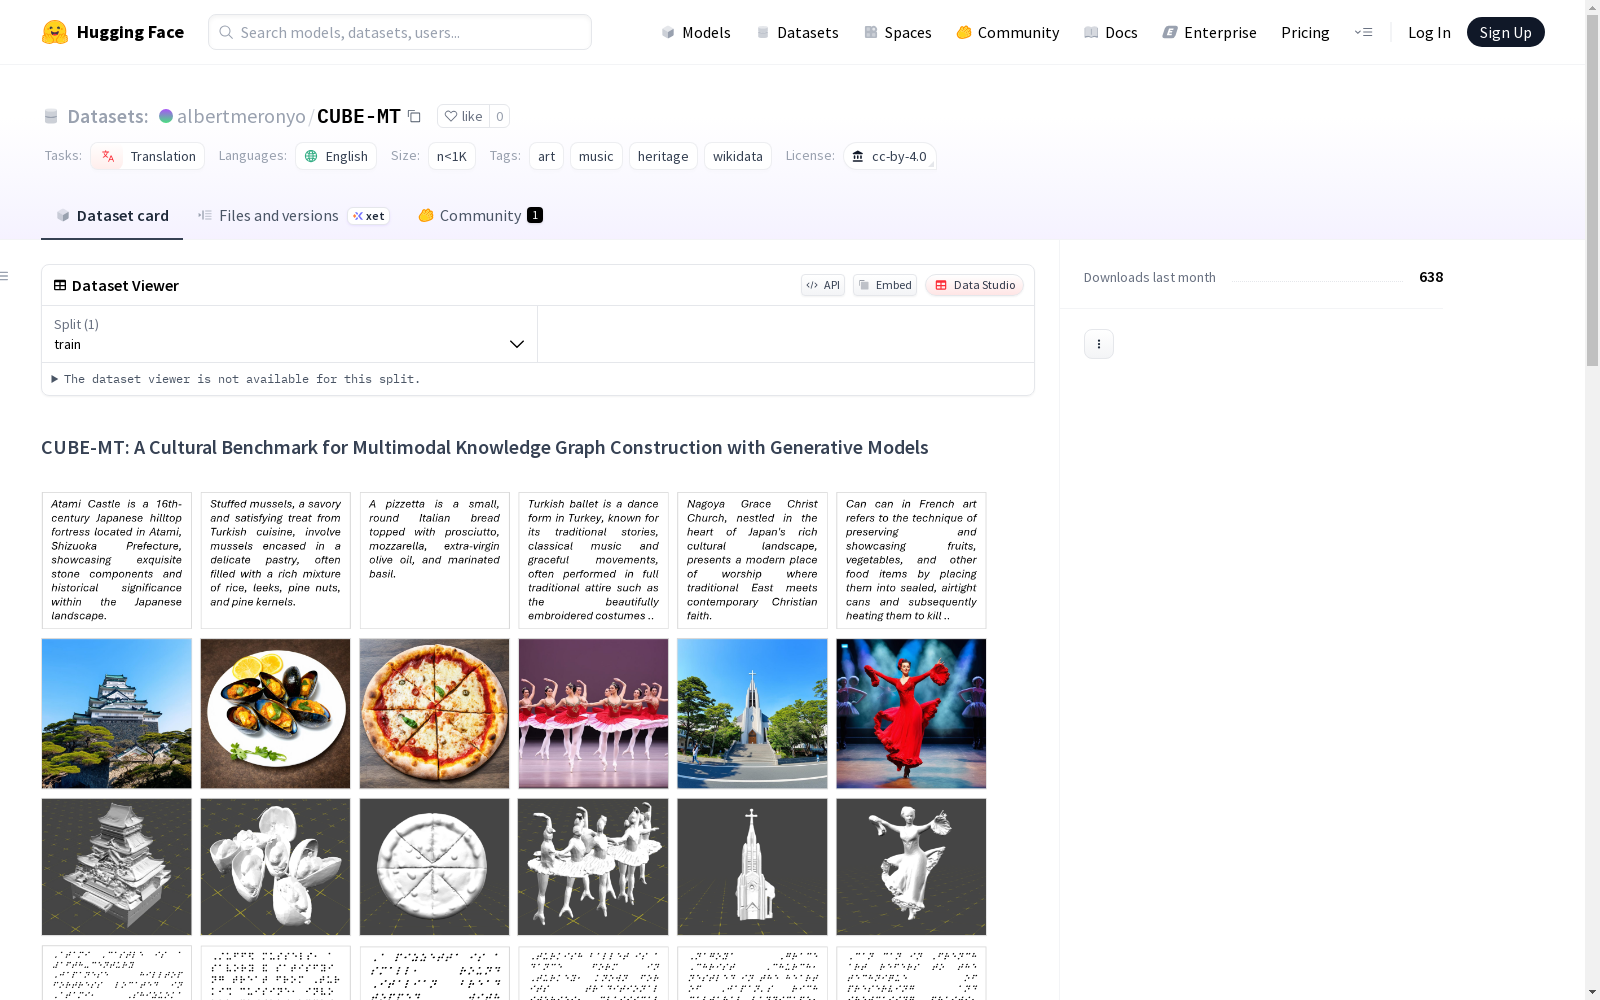Click the Datasets breadcrumb icon

[51, 116]
